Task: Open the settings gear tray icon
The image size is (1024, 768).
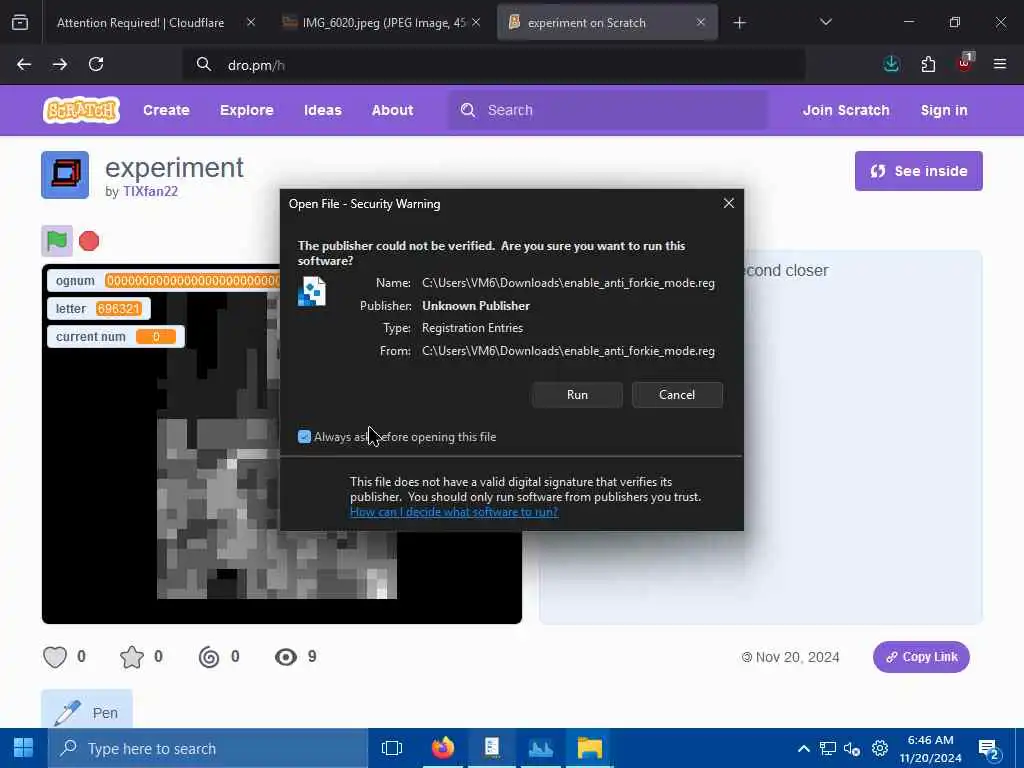Action: pyautogui.click(x=880, y=748)
